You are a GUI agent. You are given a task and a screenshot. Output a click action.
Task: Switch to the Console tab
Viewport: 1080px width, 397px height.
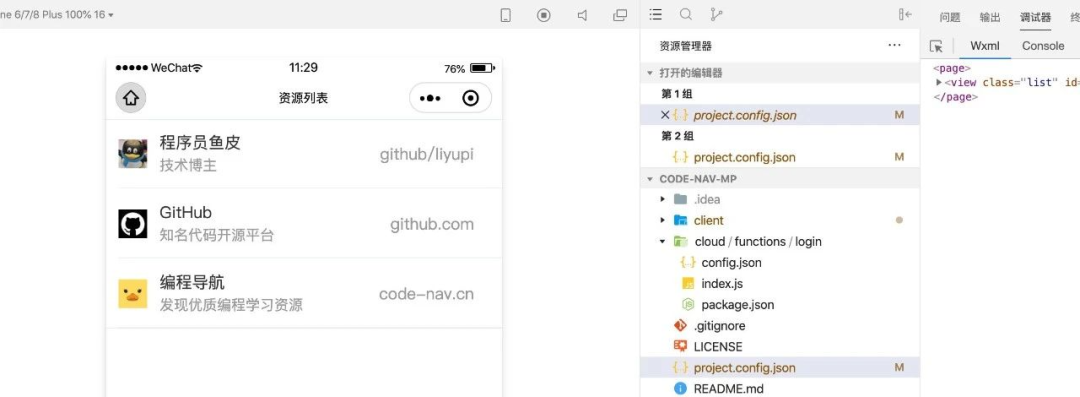click(x=1043, y=46)
